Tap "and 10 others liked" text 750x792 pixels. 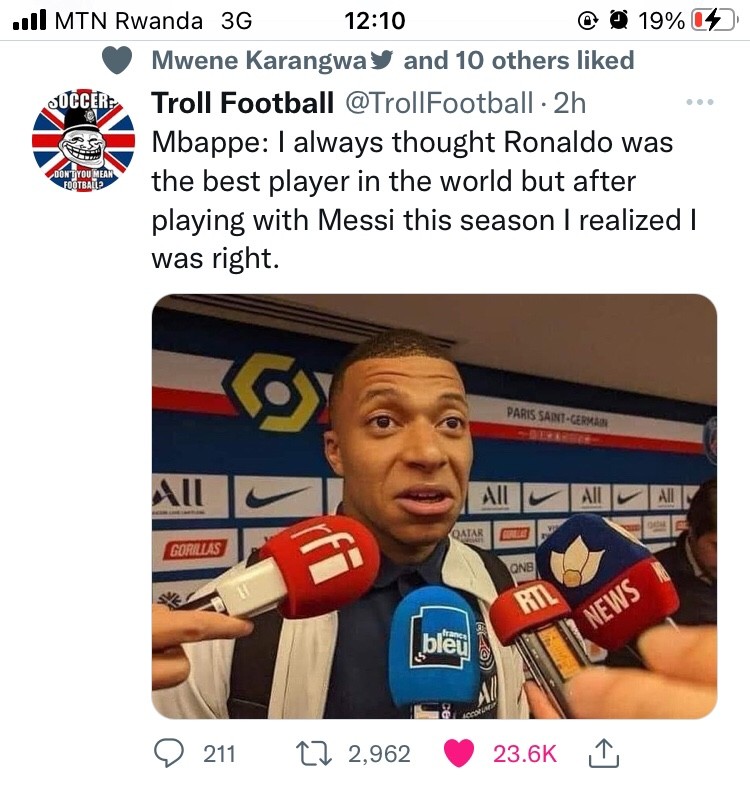pyautogui.click(x=519, y=60)
